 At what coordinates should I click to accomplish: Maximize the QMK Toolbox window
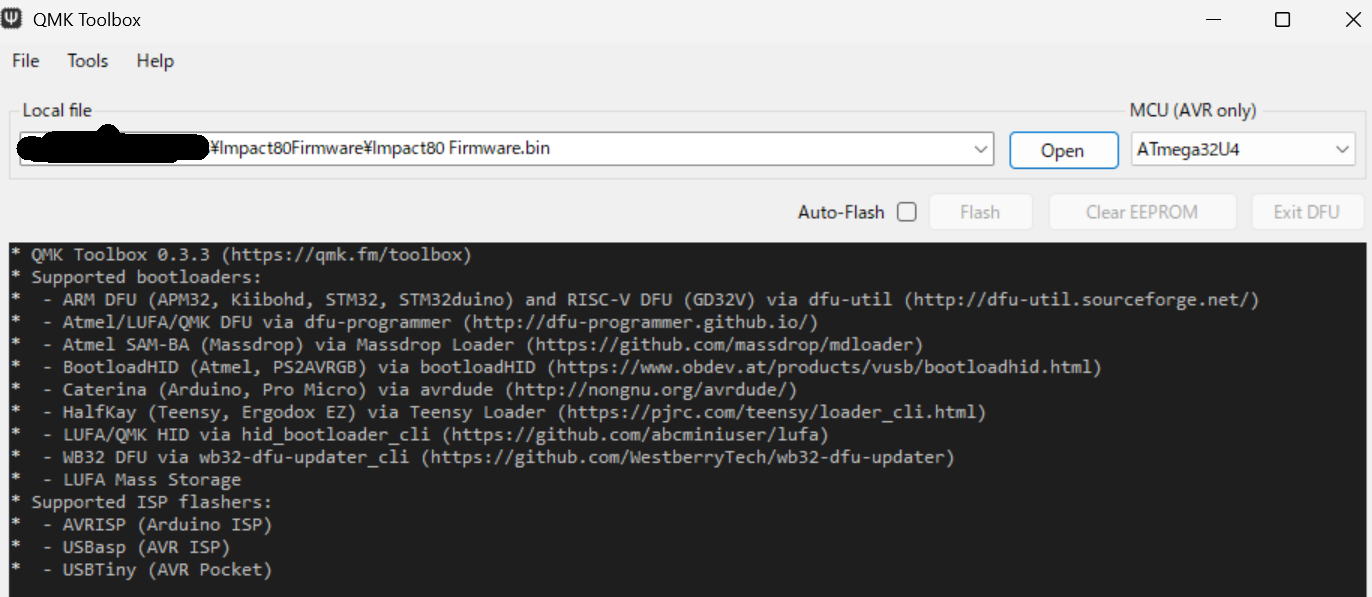(1282, 20)
